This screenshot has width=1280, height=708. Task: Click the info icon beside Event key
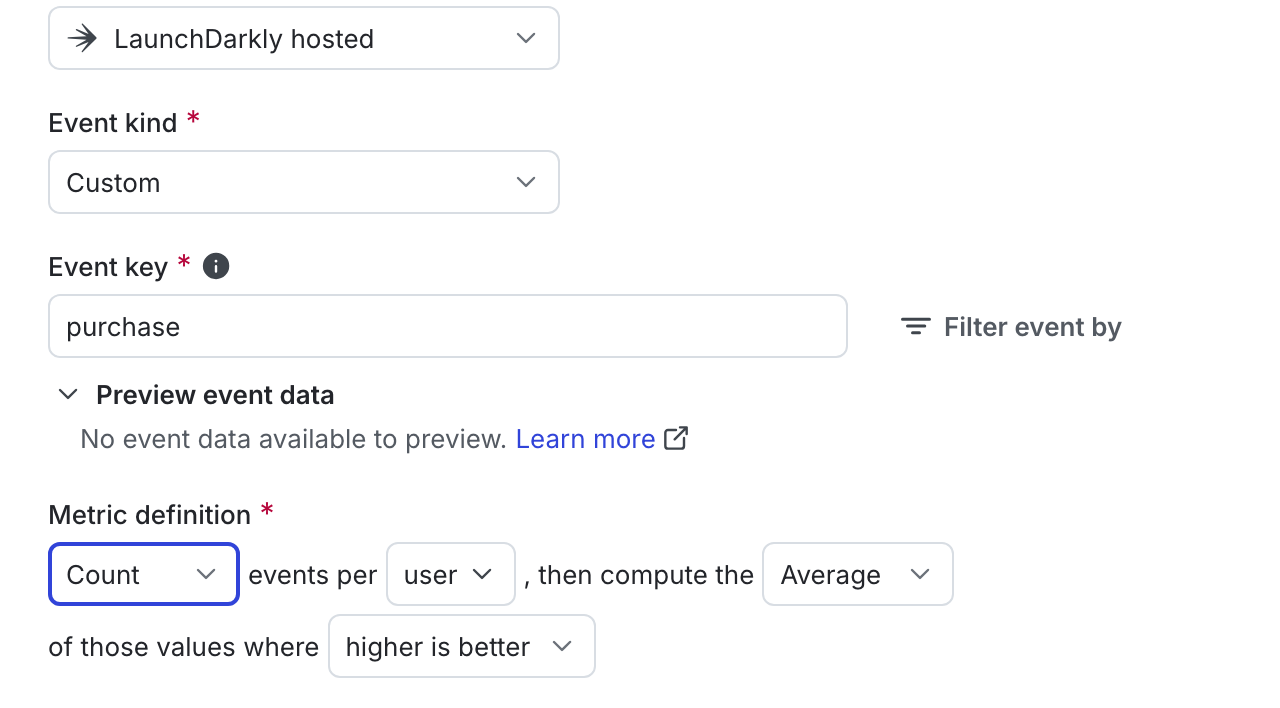[x=216, y=266]
